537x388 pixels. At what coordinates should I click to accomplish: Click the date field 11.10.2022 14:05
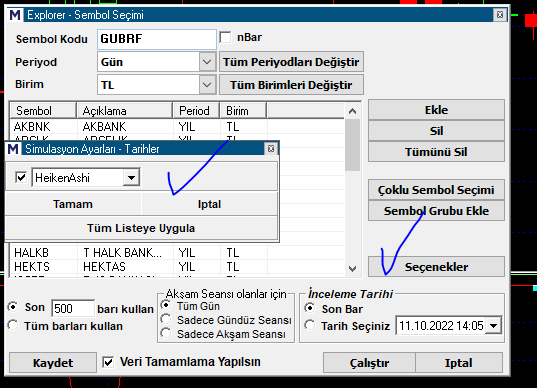coord(441,325)
